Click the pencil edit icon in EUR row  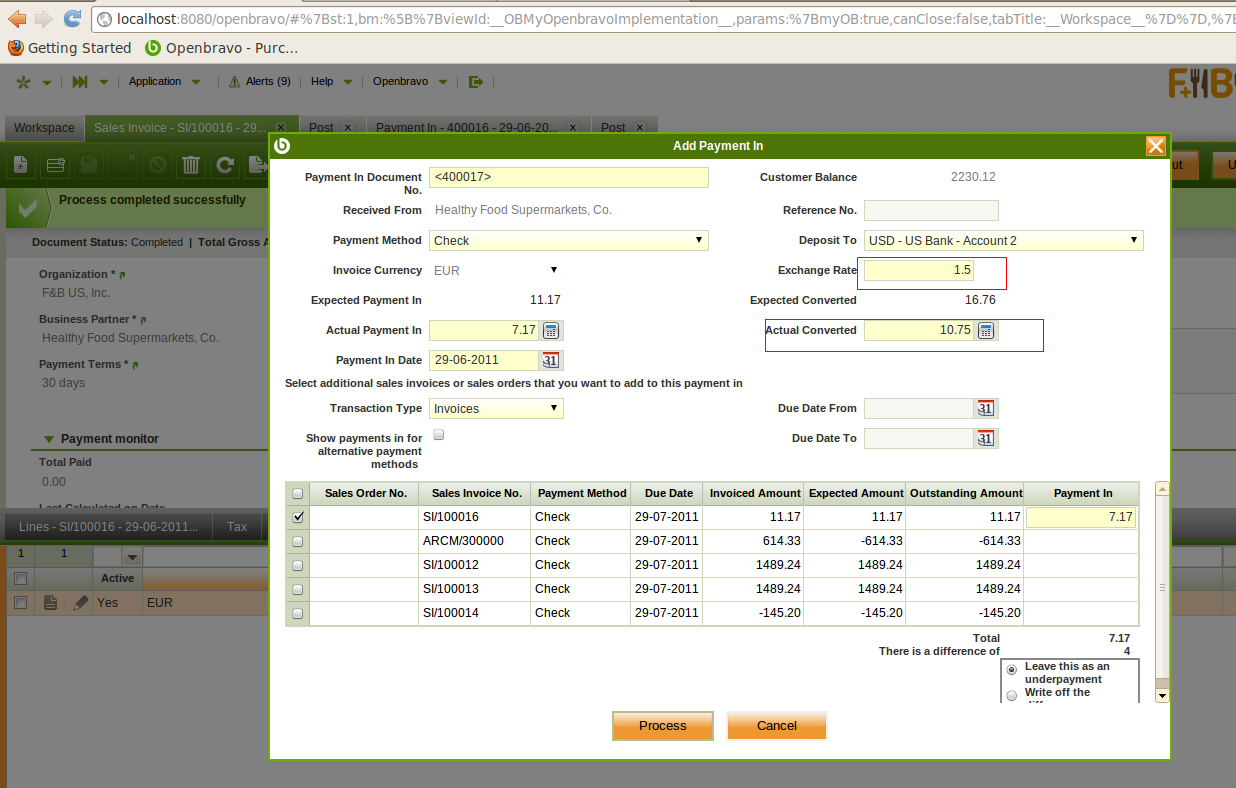tap(81, 603)
